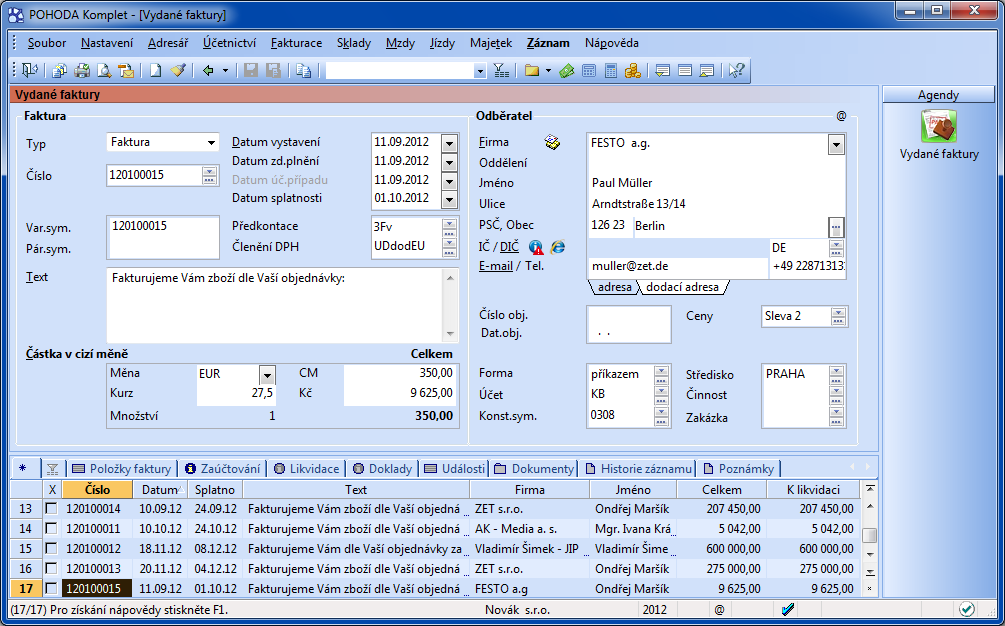Open the Datum vystavení date dropdown
The image size is (1005, 626).
tap(450, 143)
